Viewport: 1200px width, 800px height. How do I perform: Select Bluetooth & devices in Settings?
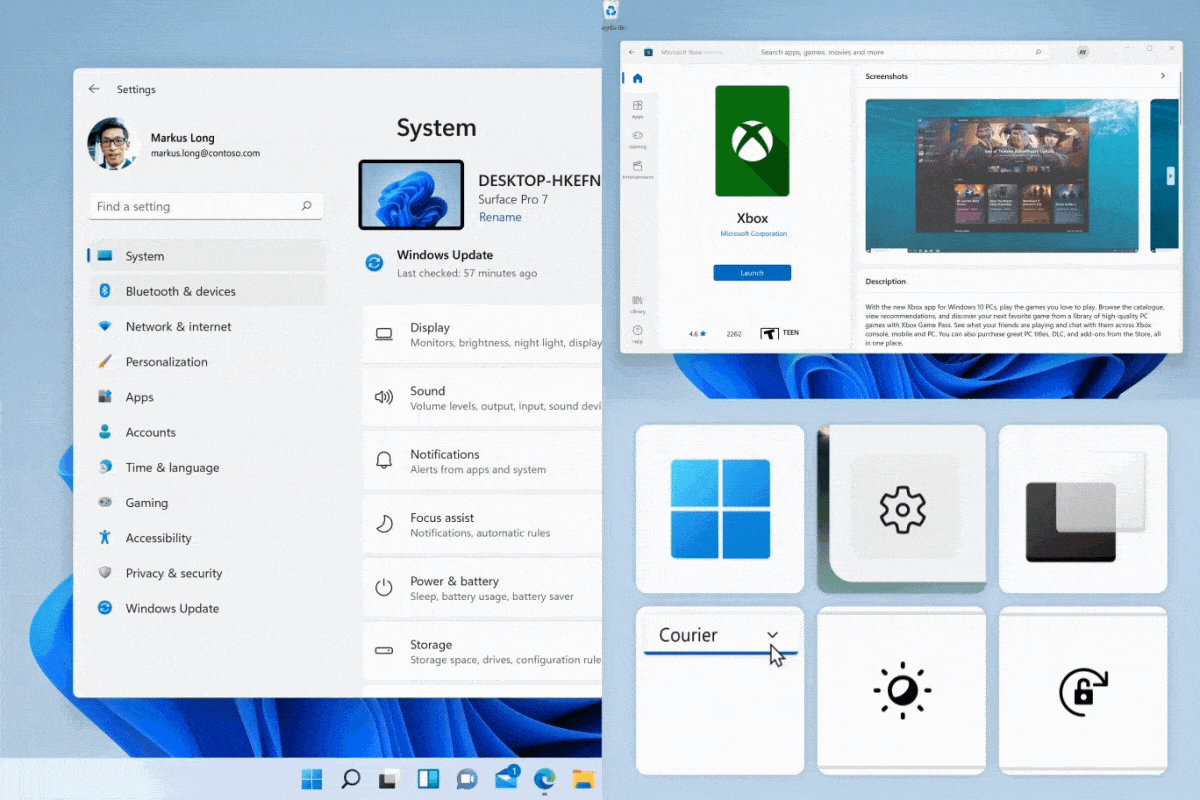[180, 291]
